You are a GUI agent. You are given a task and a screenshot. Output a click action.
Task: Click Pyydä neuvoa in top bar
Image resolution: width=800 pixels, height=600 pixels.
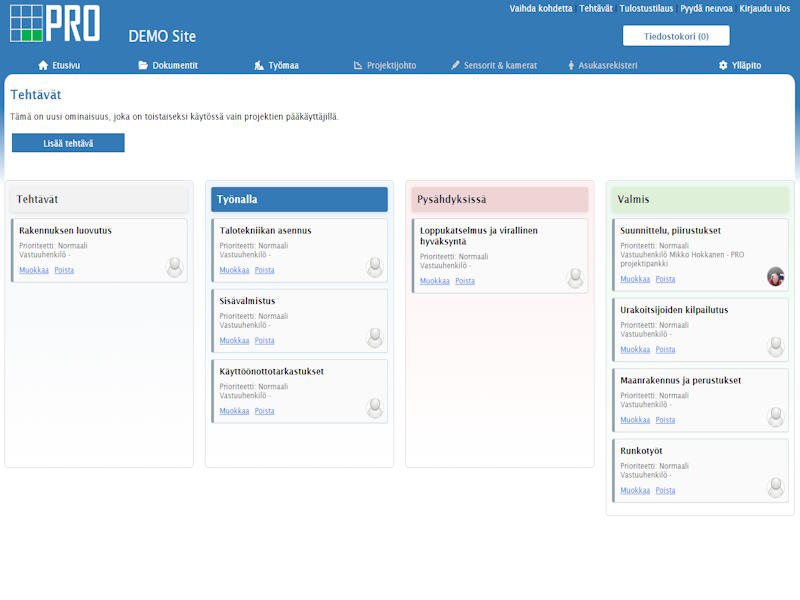coord(707,8)
